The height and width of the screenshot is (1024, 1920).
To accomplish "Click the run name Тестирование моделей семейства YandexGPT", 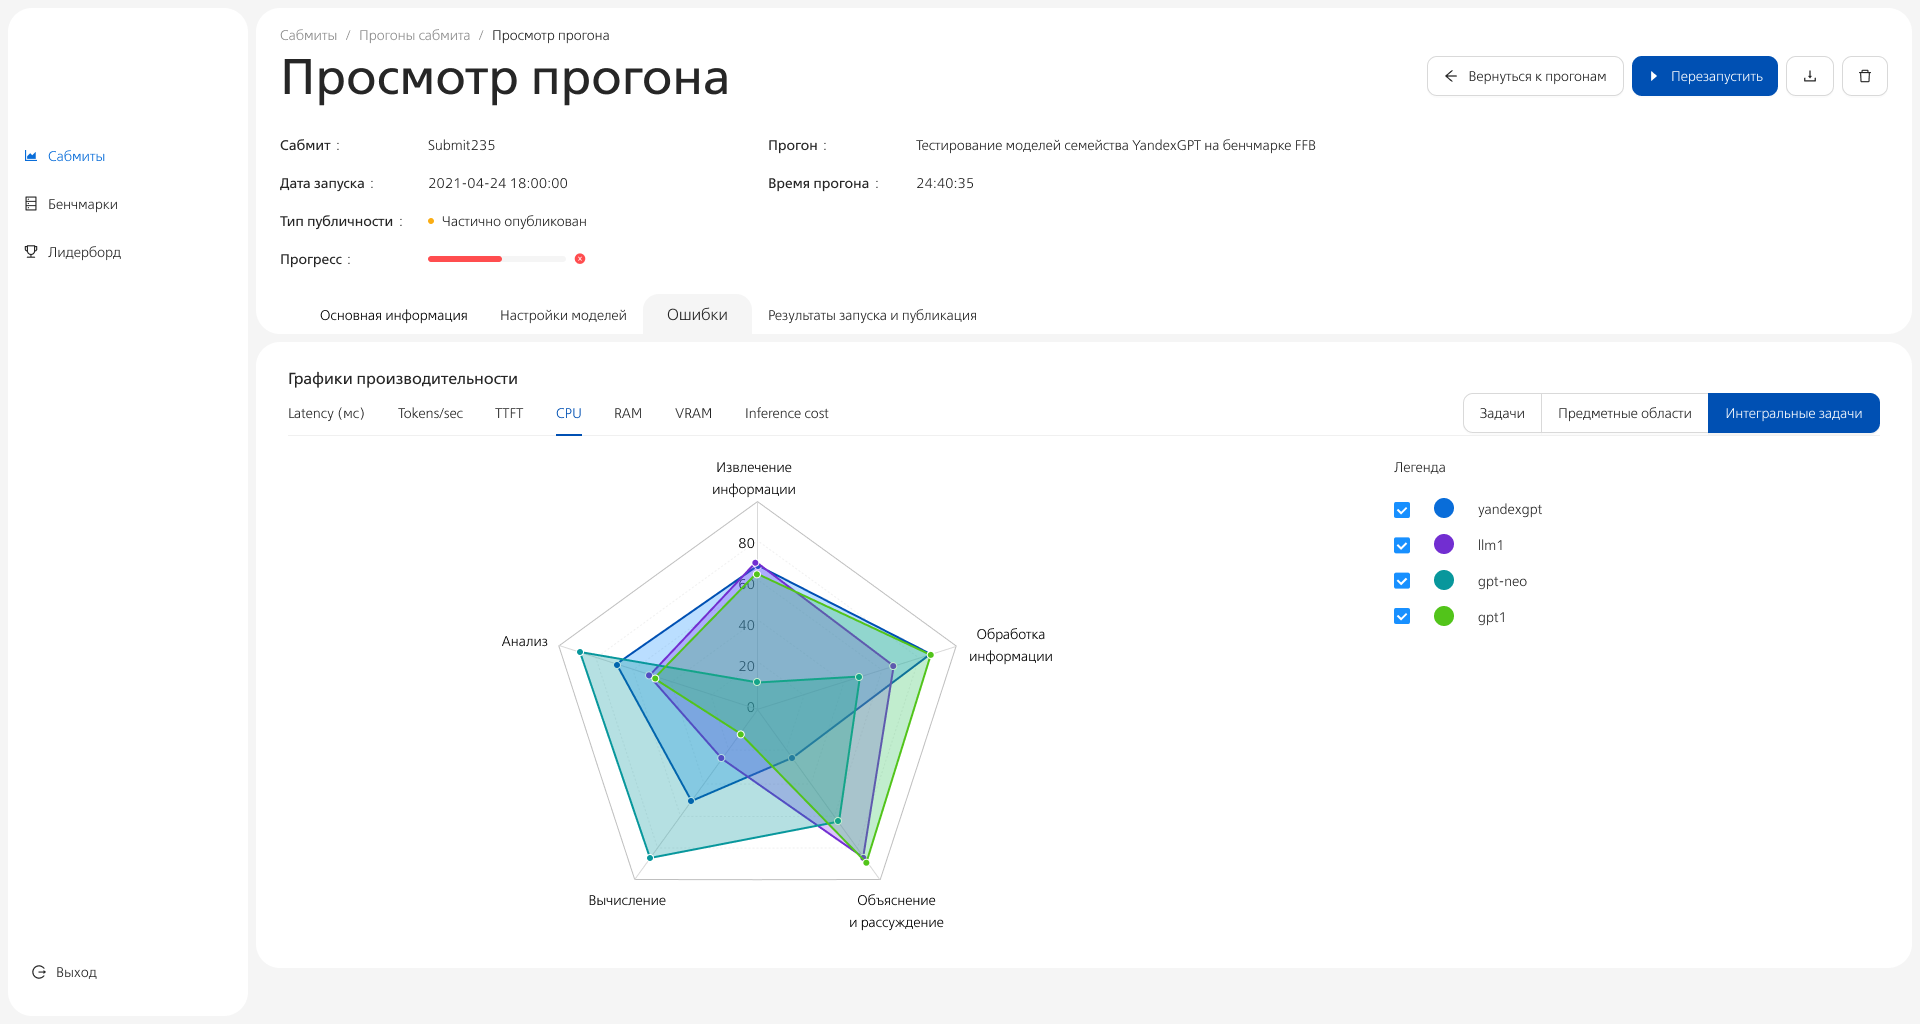I will (1116, 145).
